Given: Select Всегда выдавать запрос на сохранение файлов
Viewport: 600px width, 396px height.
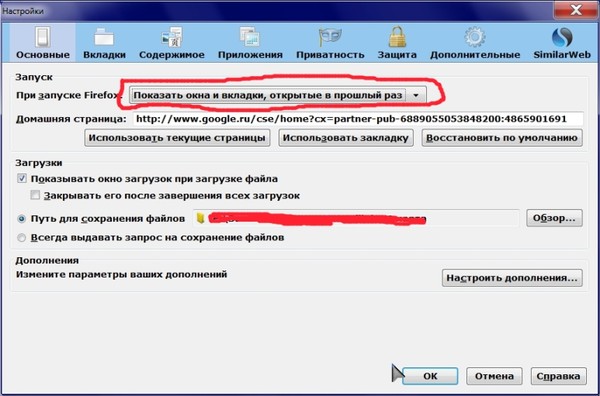Looking at the screenshot, I should coord(22,238).
